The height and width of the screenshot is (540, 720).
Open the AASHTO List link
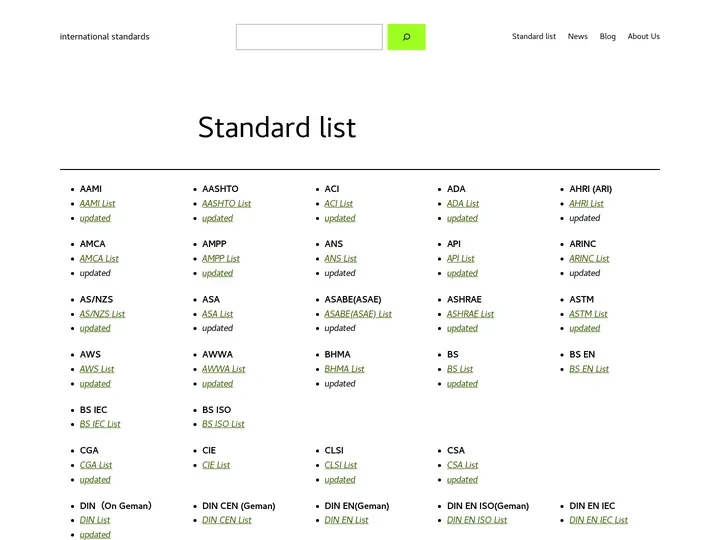pos(226,203)
